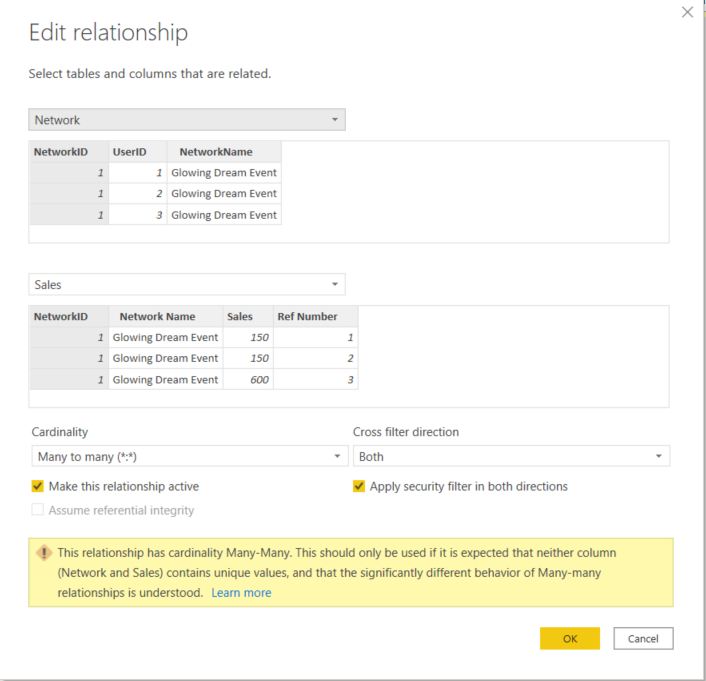
Task: Click UserID value 3 in Network table
Action: [x=138, y=215]
